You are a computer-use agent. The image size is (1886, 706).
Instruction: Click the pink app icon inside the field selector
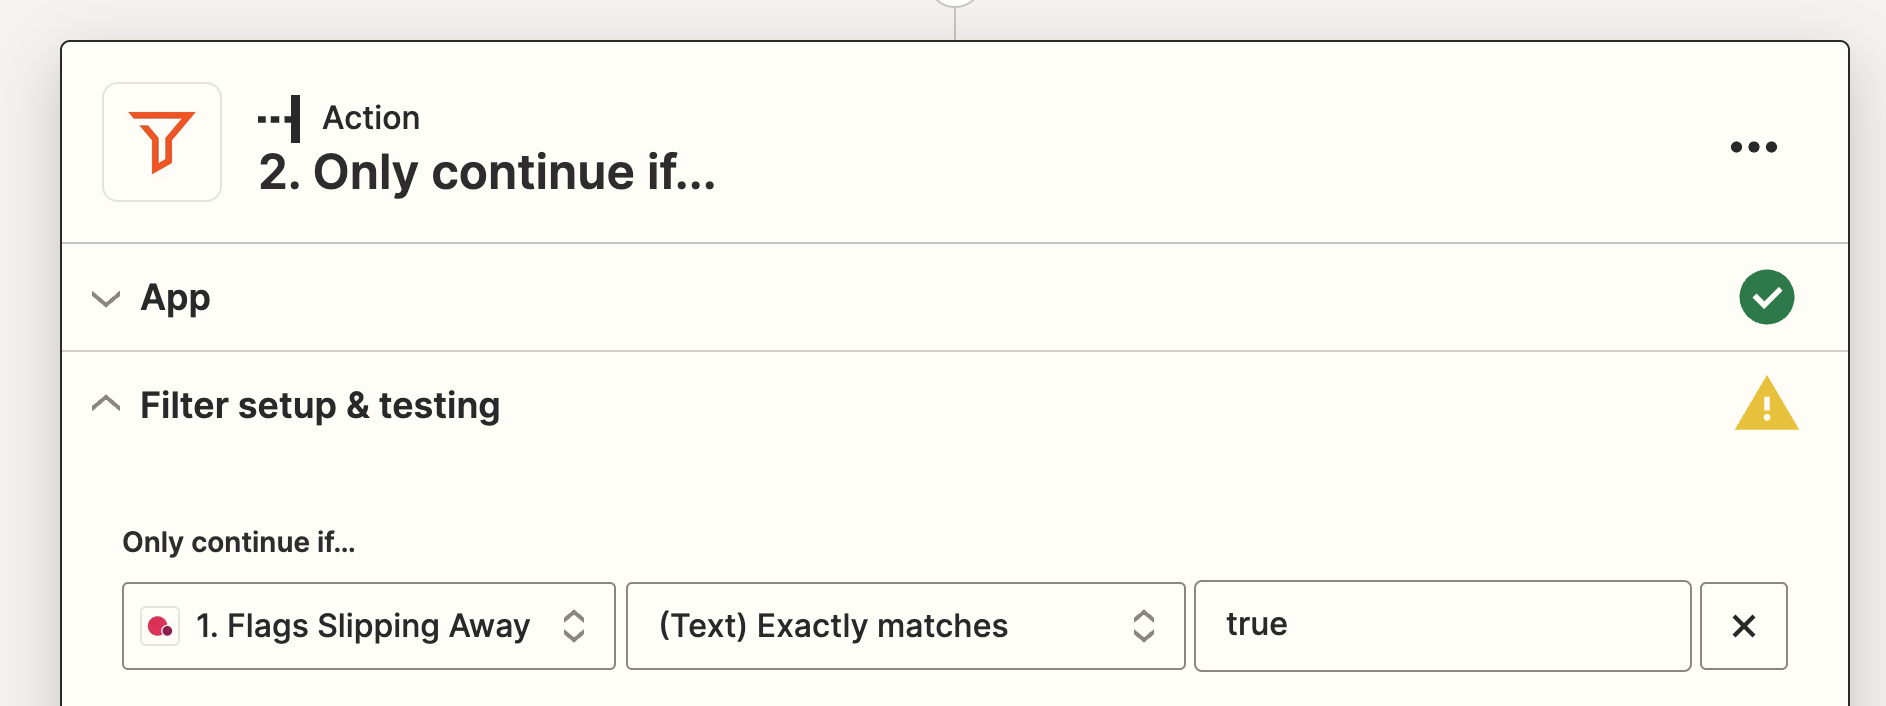click(160, 626)
